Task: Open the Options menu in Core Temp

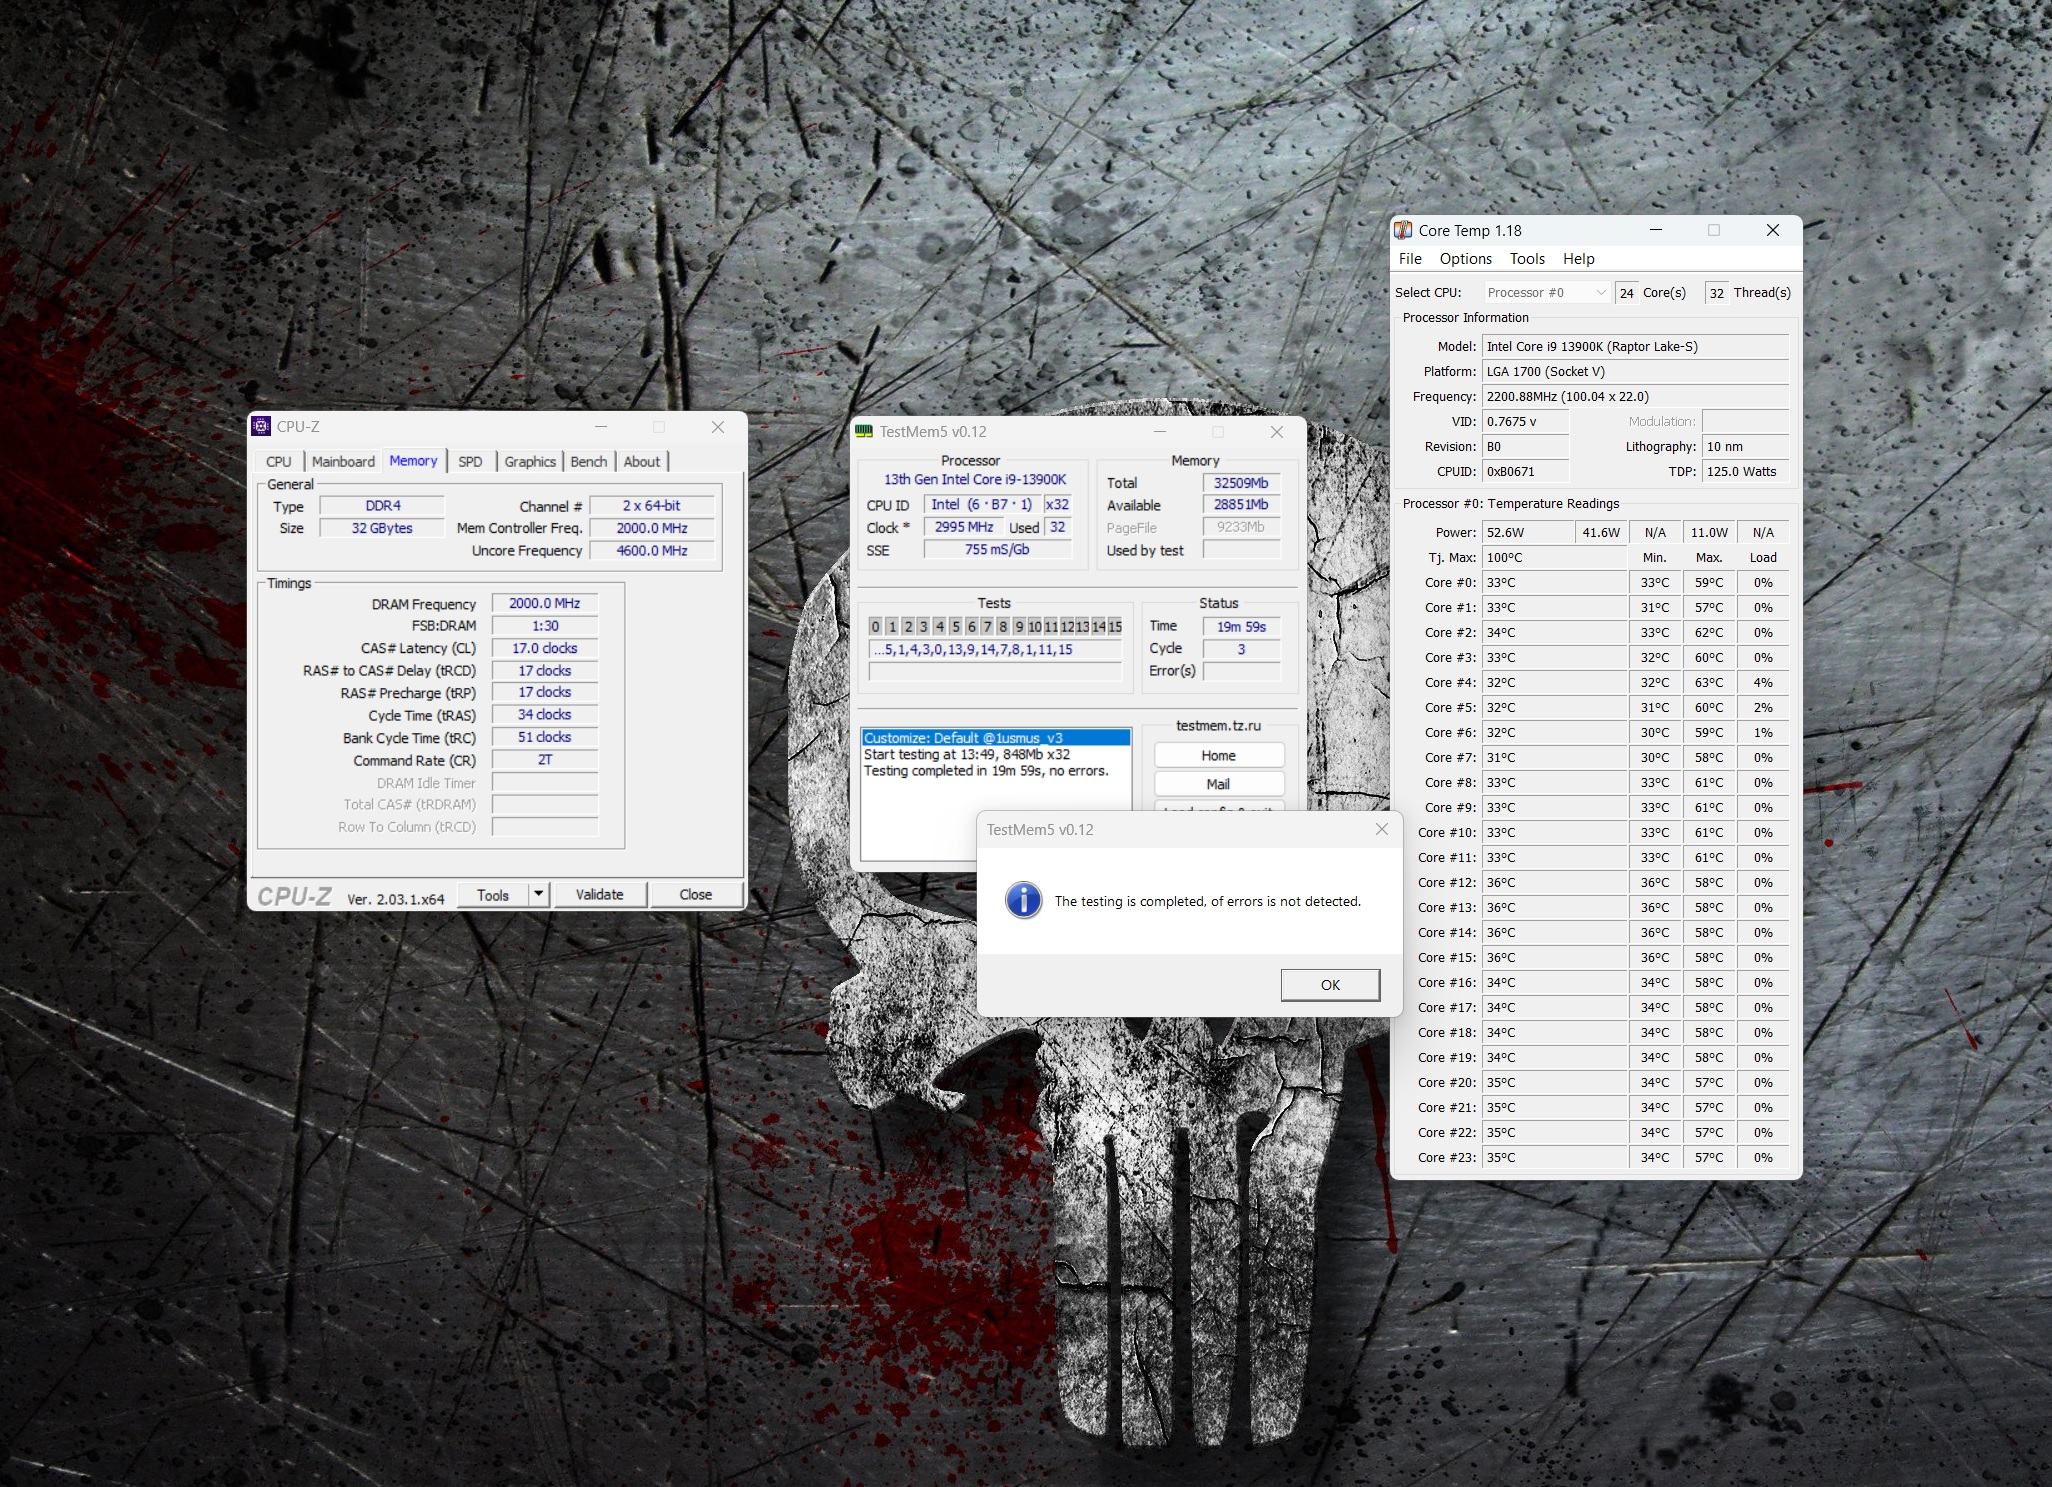Action: pyautogui.click(x=1465, y=258)
